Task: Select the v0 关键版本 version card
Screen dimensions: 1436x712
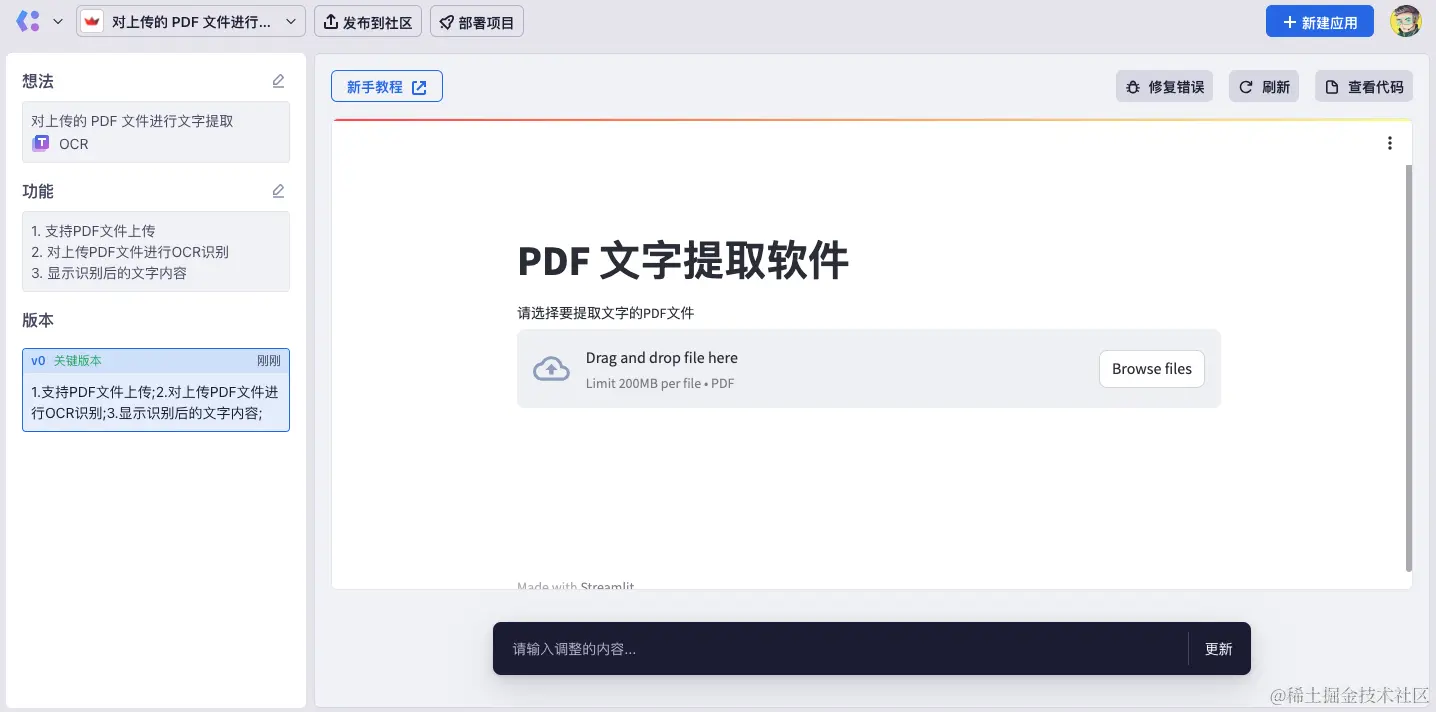Action: tap(156, 390)
